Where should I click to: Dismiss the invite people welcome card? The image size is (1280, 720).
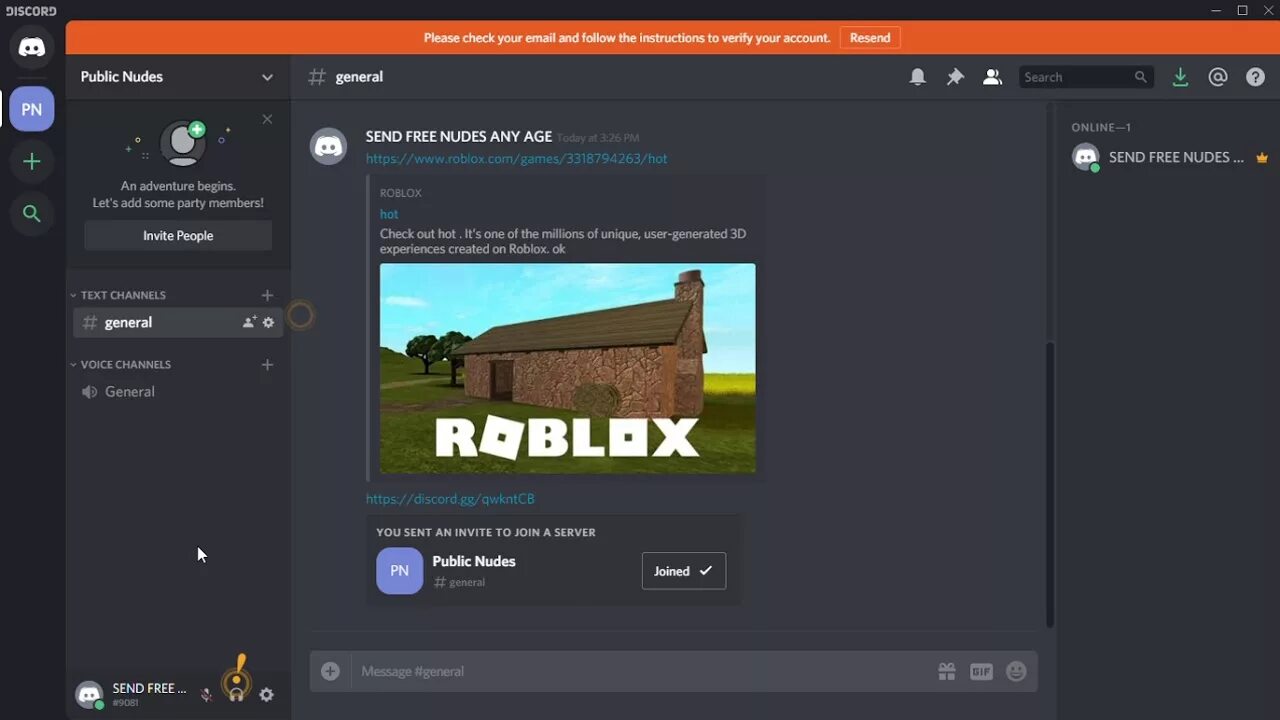[267, 119]
